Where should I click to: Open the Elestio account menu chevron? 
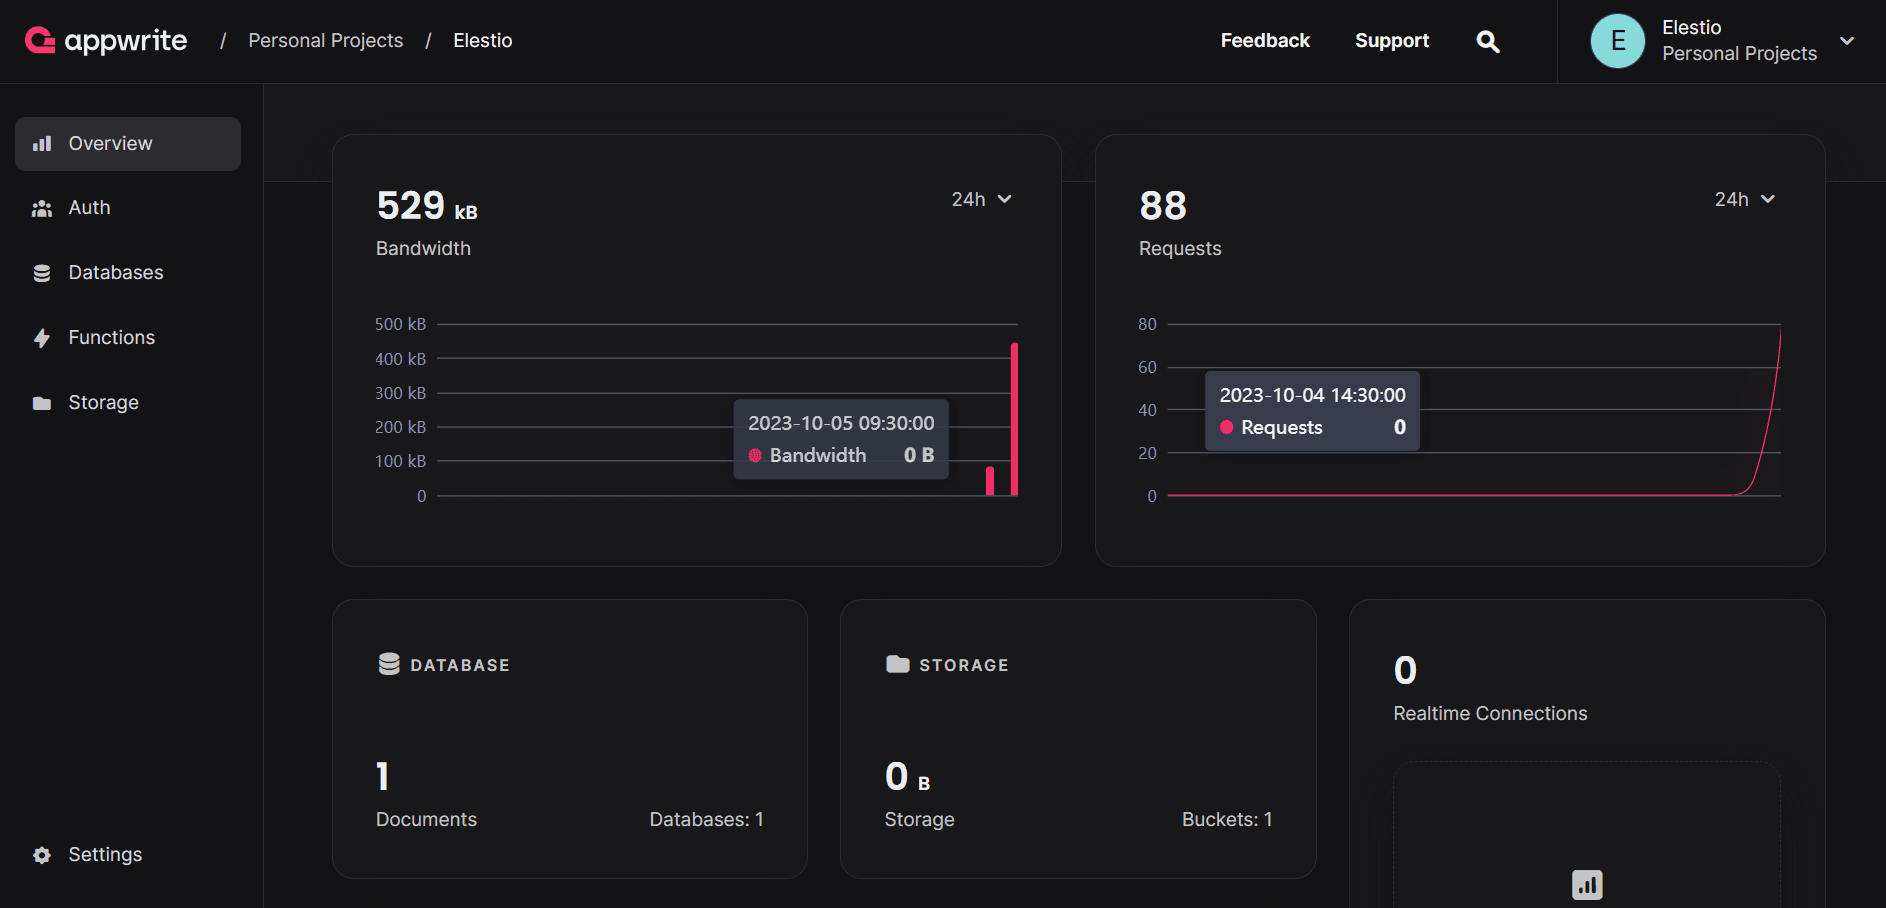coord(1847,41)
